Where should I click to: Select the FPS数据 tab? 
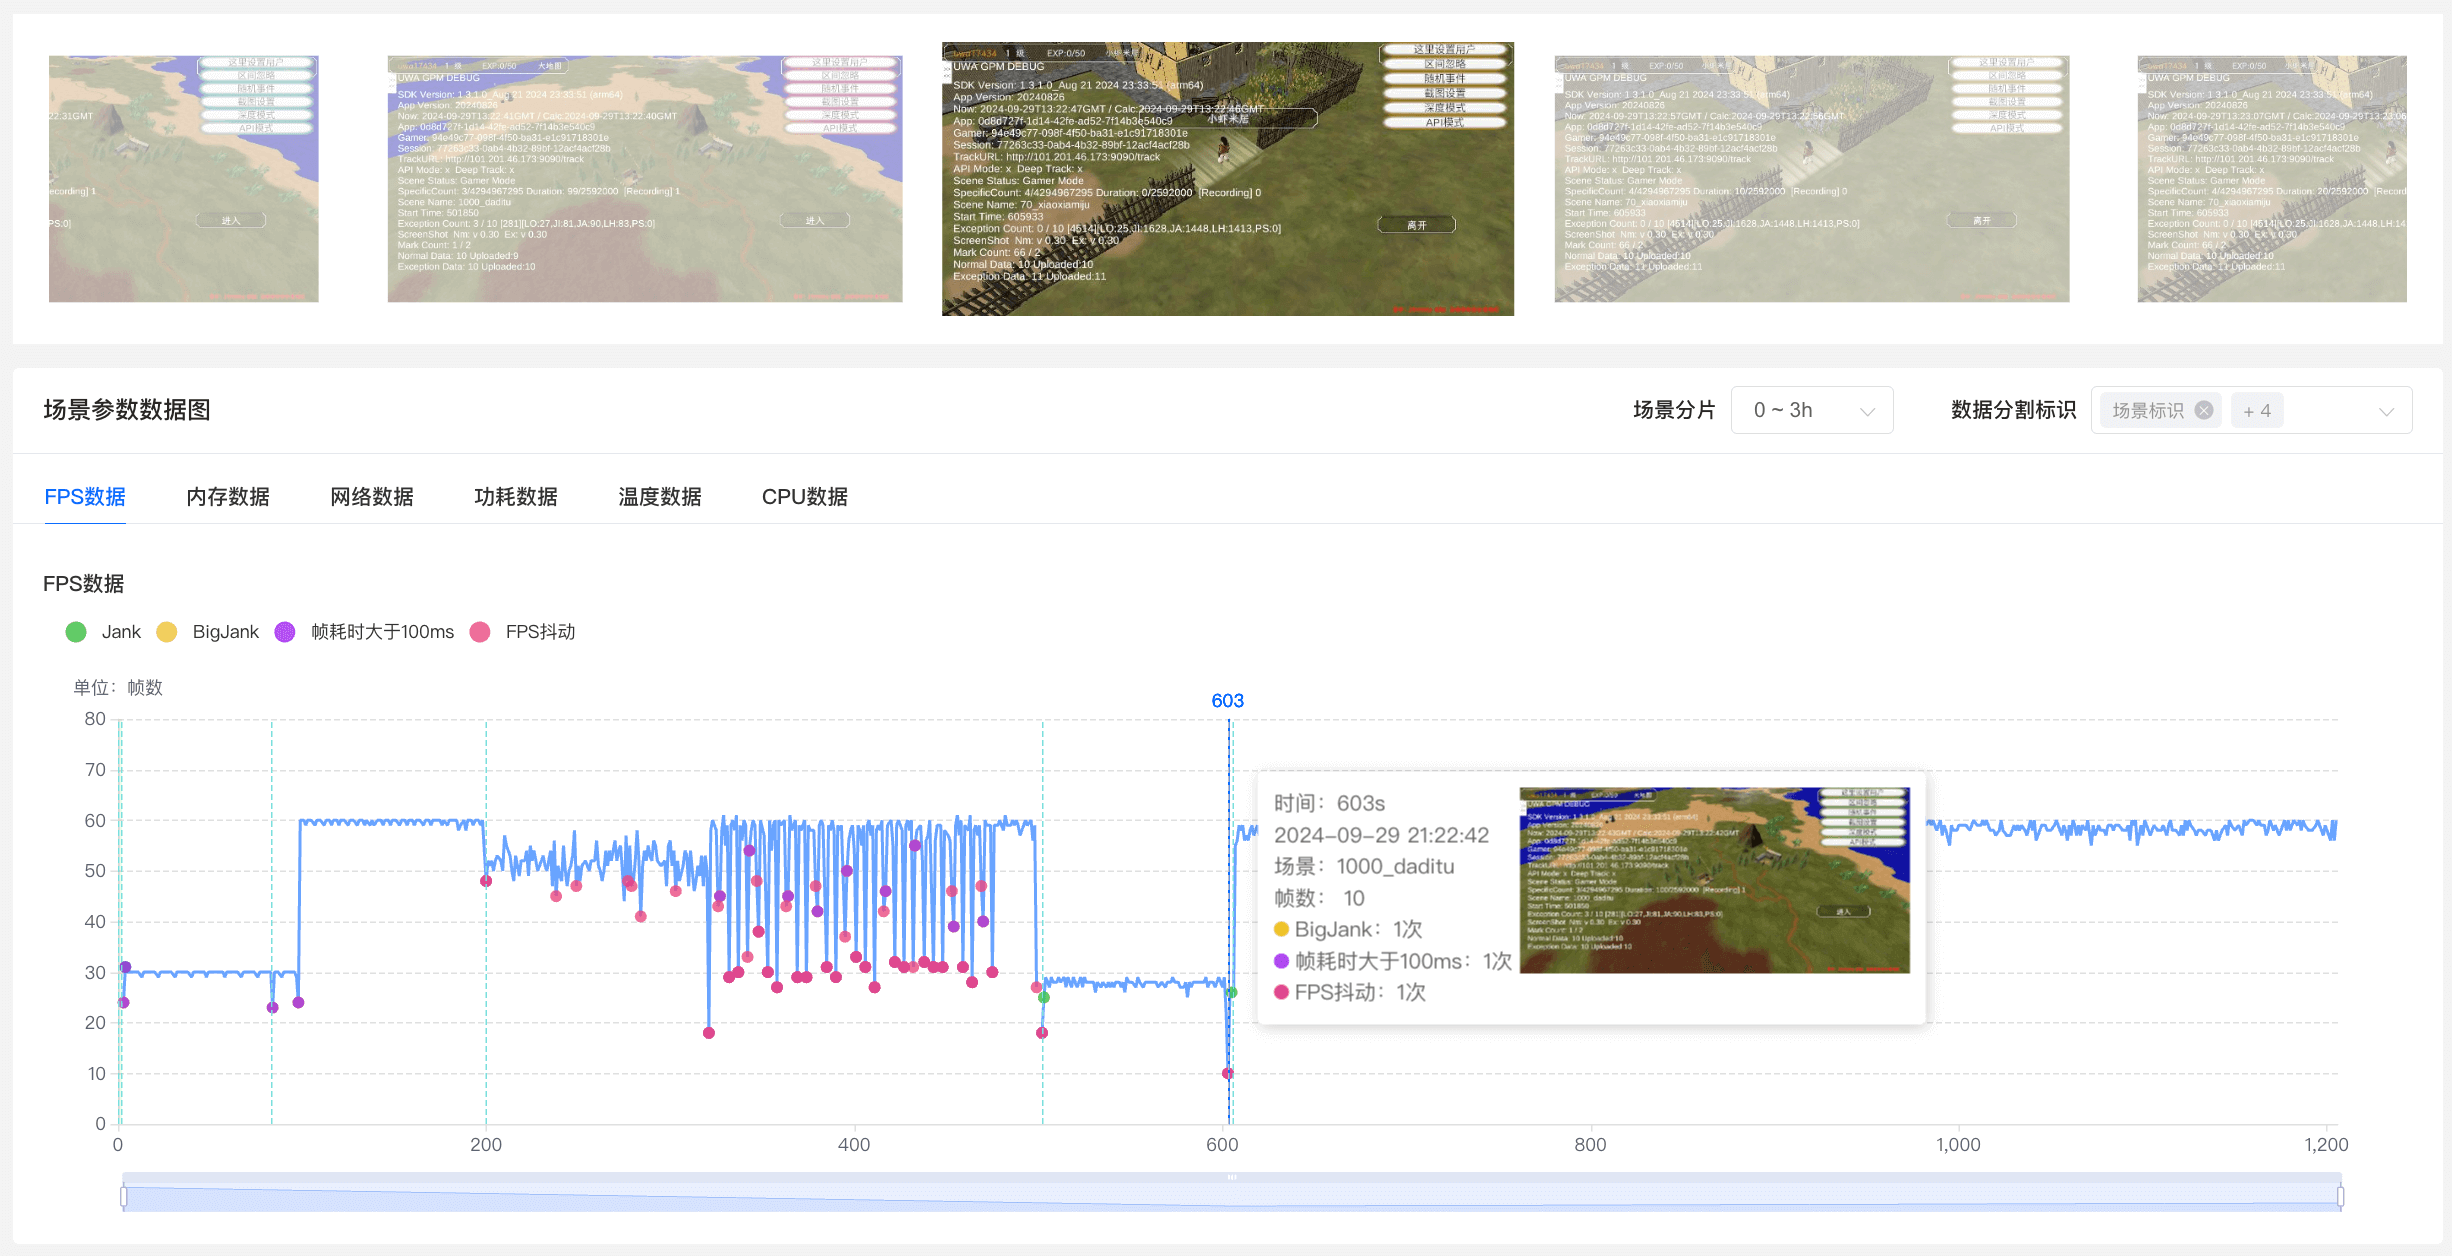(x=85, y=497)
